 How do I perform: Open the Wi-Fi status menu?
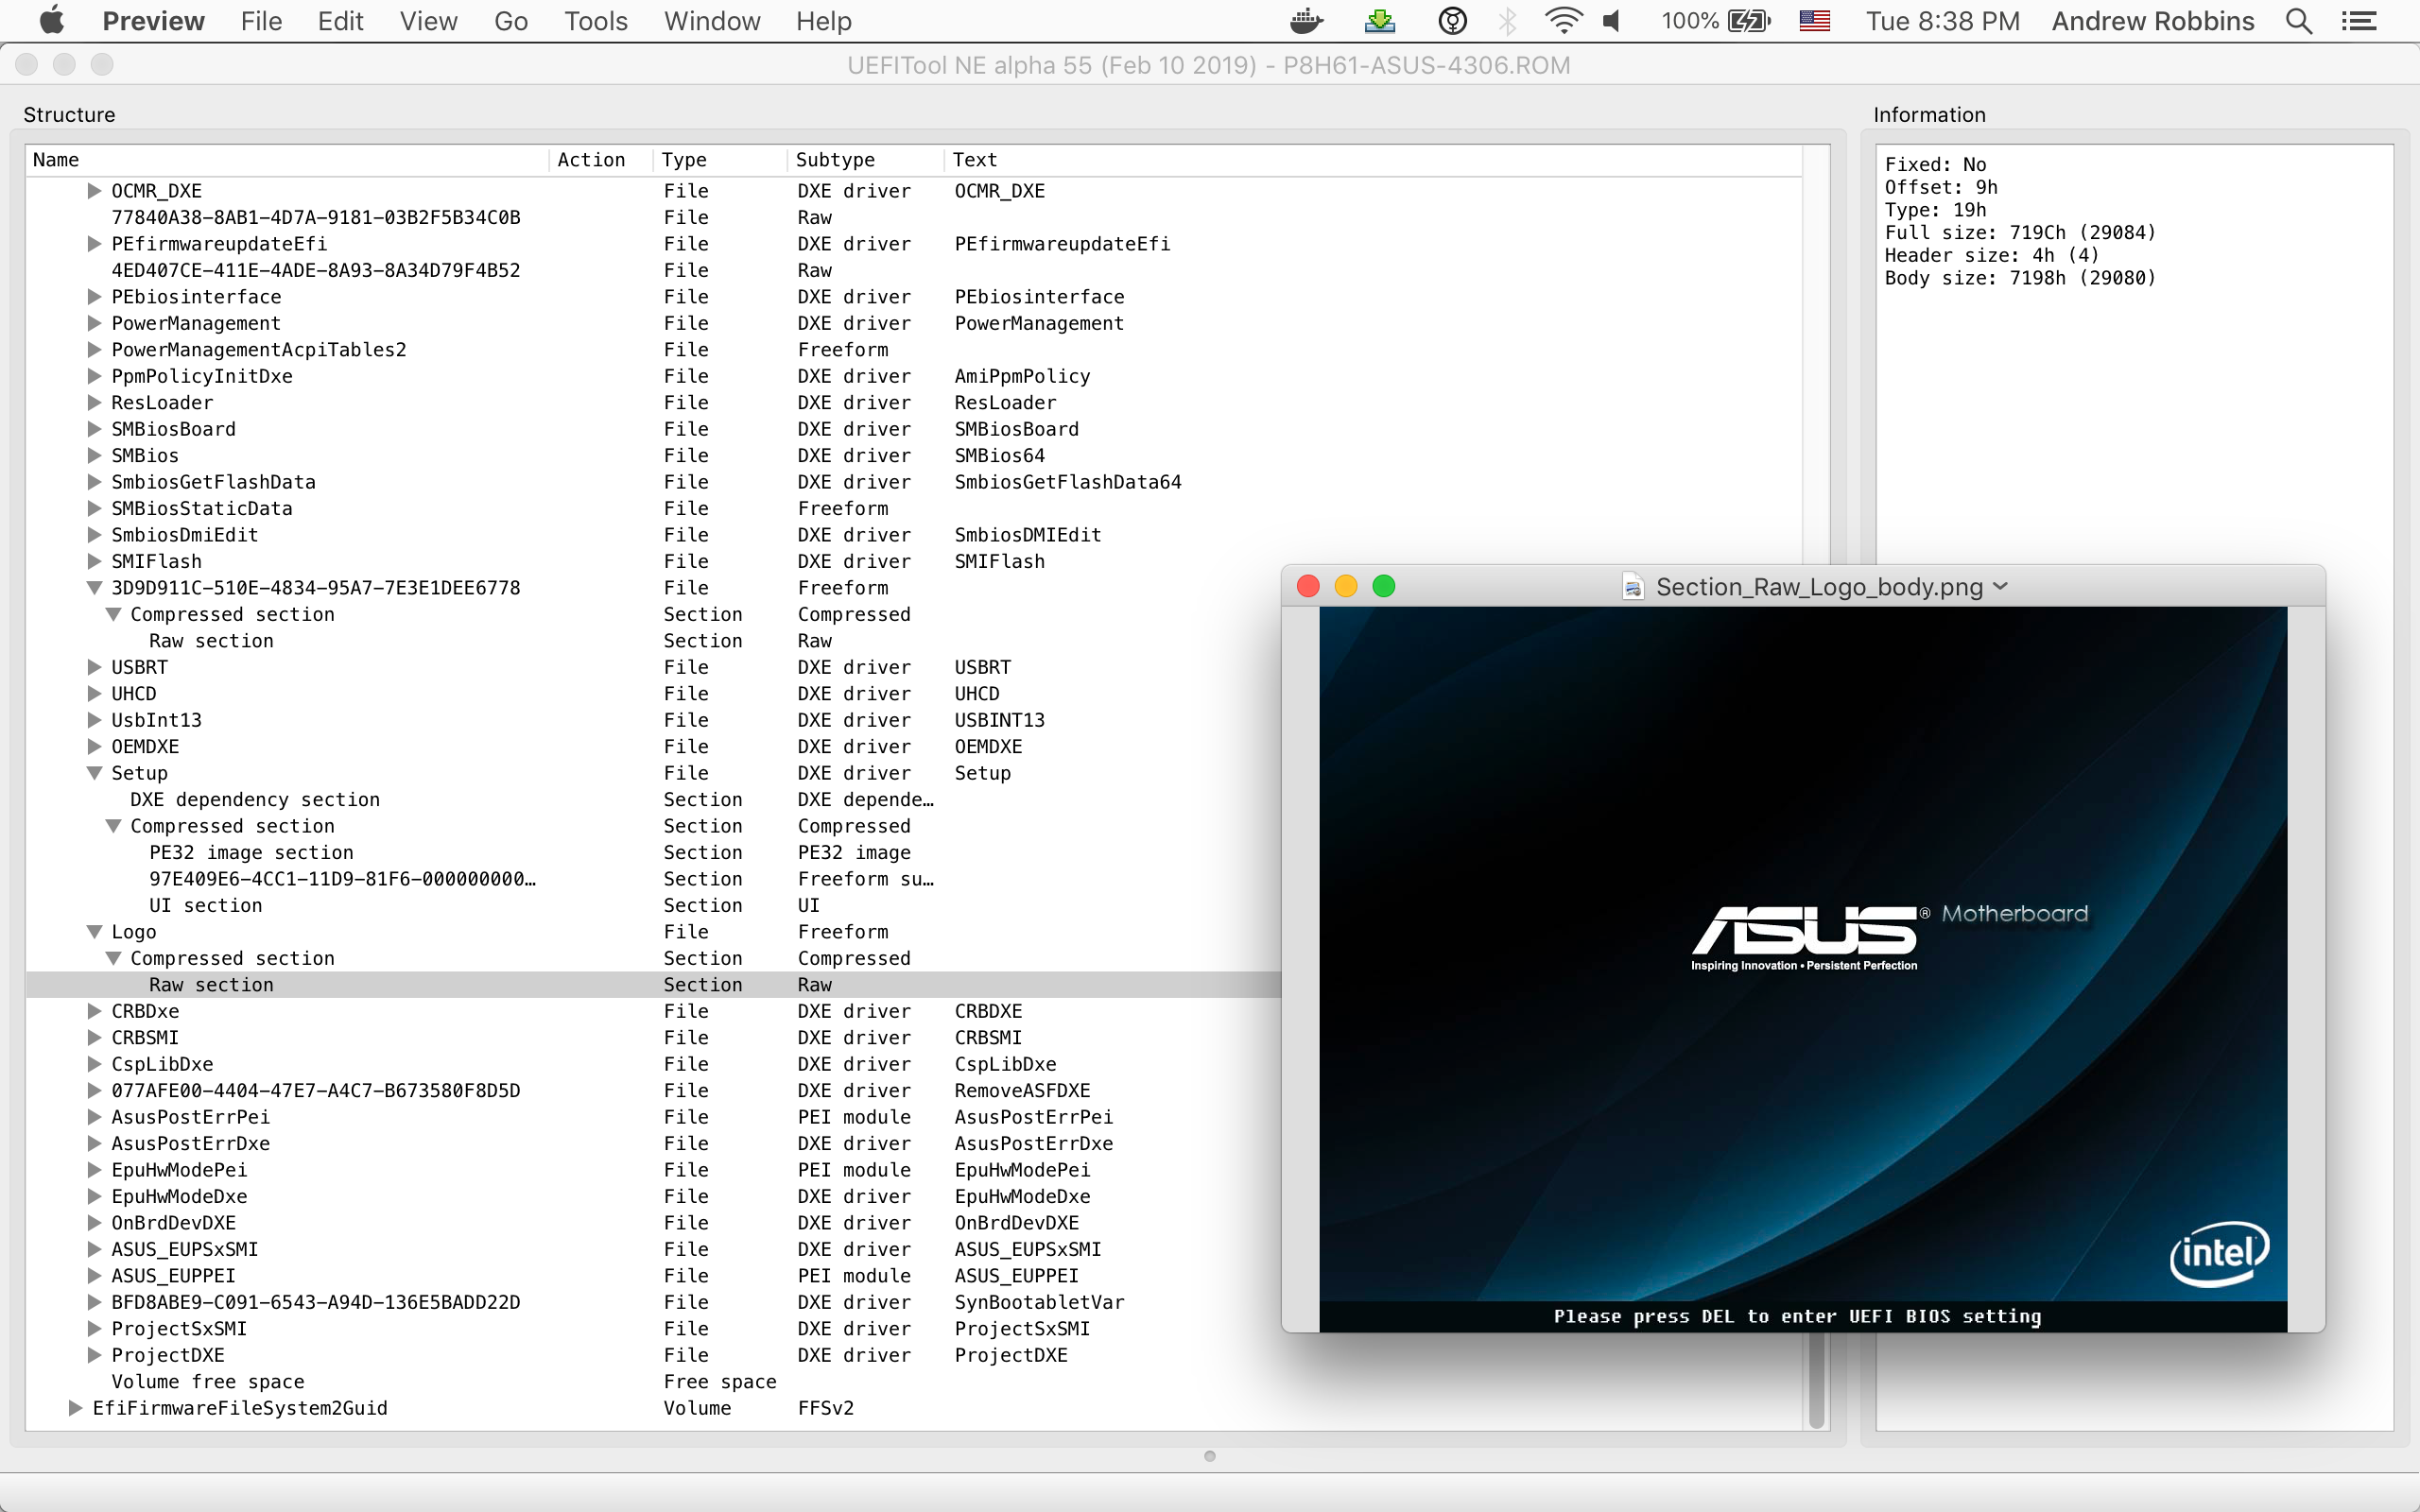pos(1563,21)
